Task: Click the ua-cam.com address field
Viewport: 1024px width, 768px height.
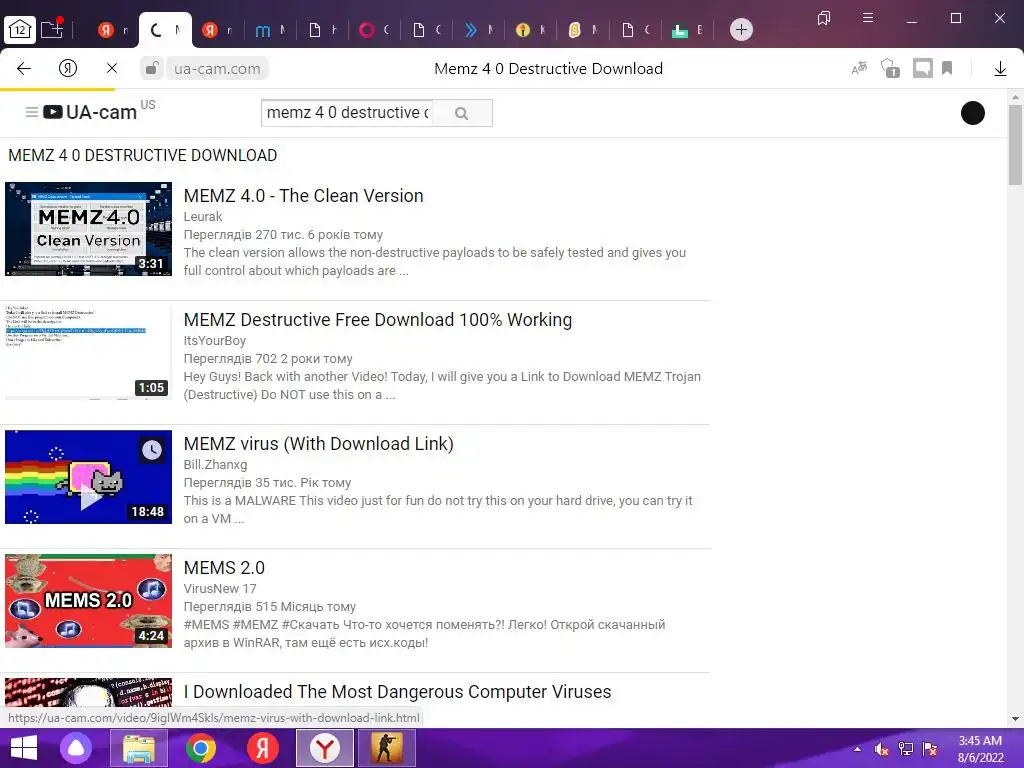Action: (x=217, y=69)
